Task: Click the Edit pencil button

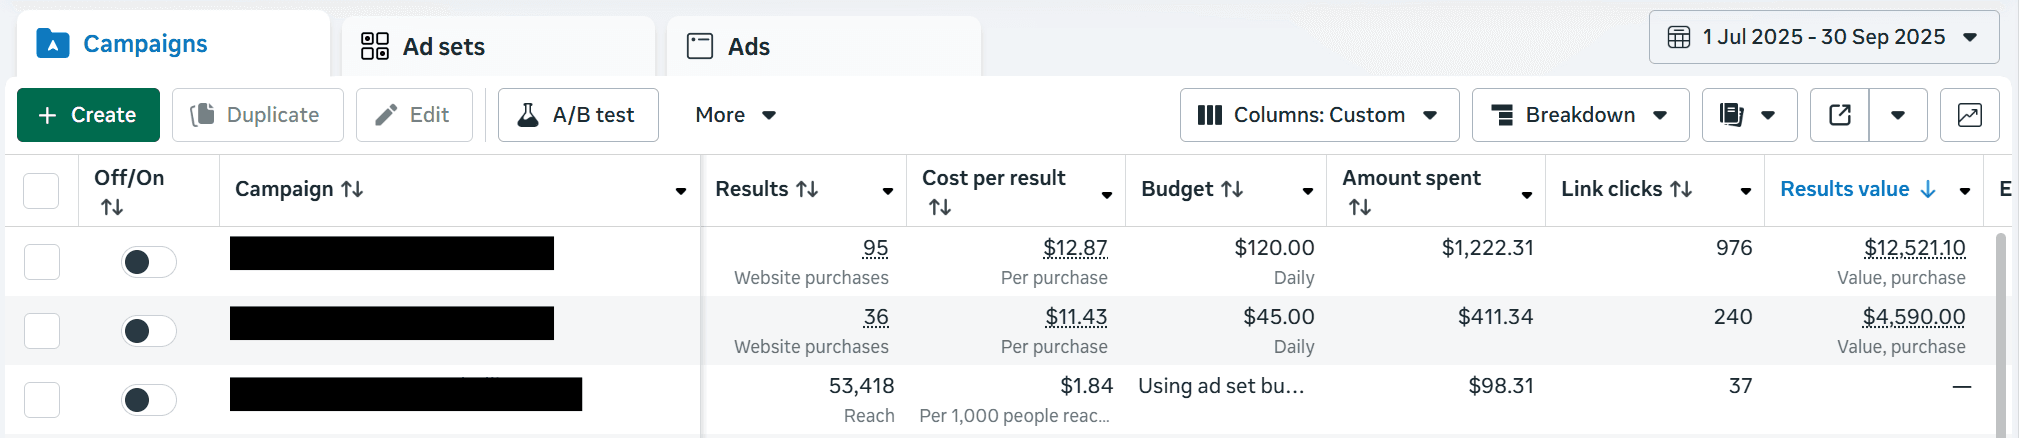Action: [414, 115]
